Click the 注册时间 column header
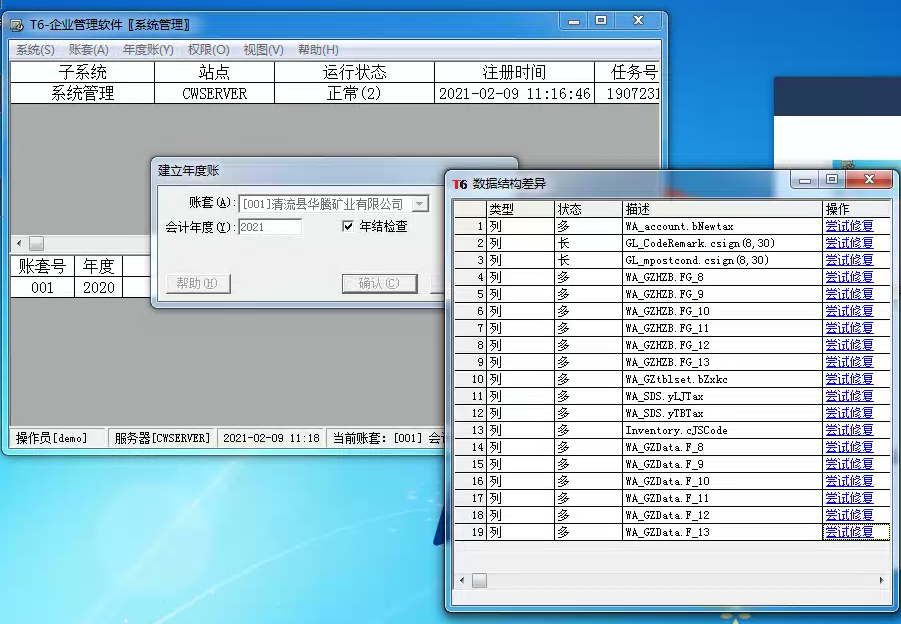901x624 pixels. point(514,72)
